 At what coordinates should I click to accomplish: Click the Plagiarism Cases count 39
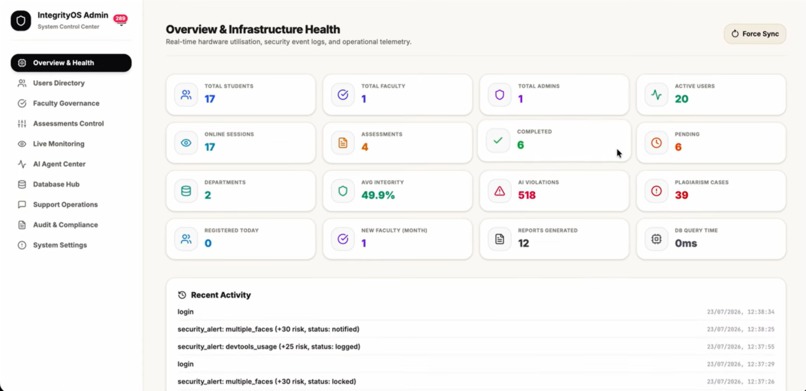pyautogui.click(x=682, y=195)
